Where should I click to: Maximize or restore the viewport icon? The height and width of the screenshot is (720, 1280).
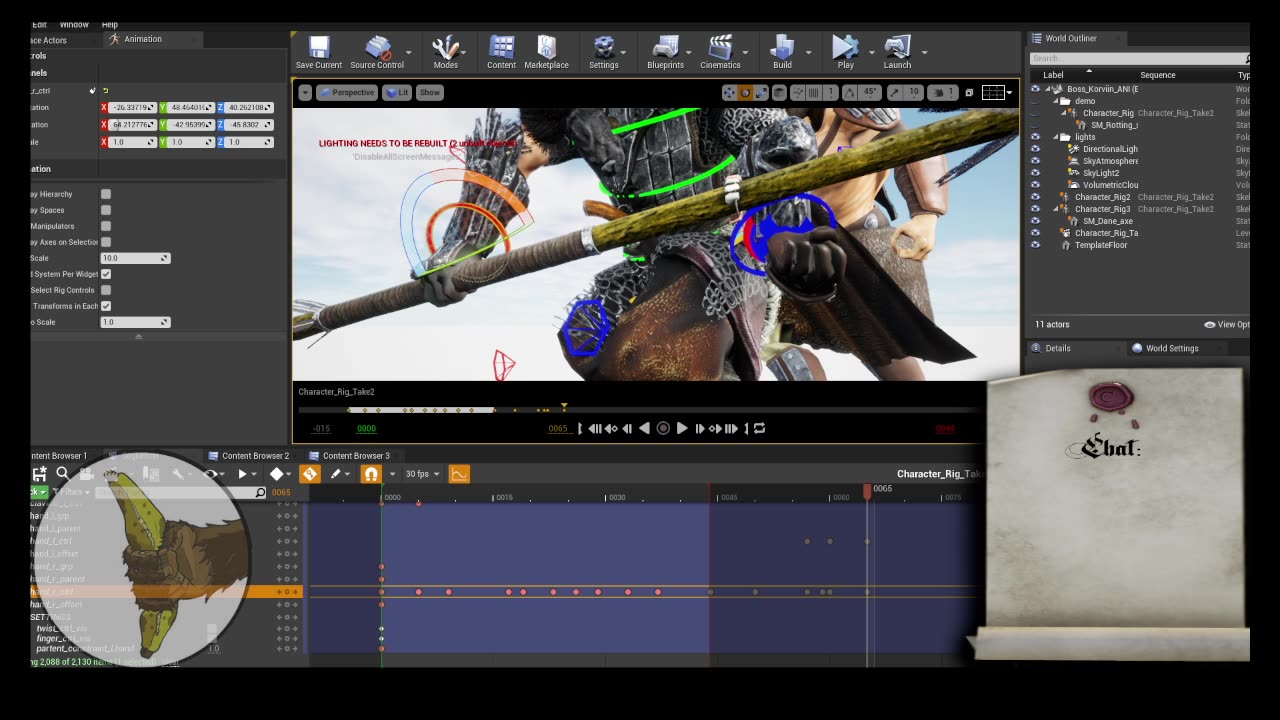(x=969, y=92)
